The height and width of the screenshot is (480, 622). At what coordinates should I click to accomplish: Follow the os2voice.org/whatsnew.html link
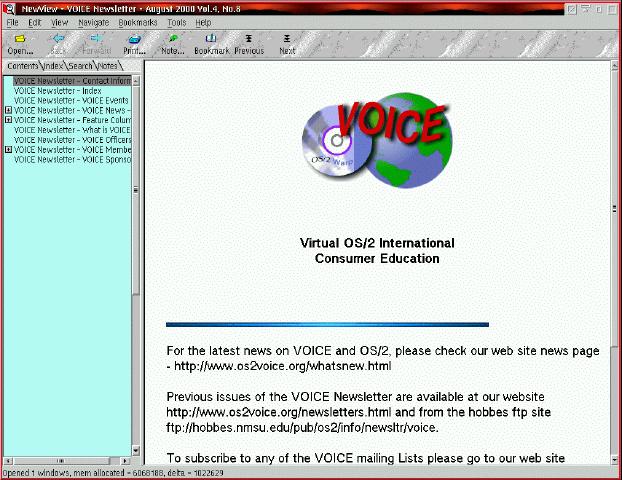click(x=282, y=366)
